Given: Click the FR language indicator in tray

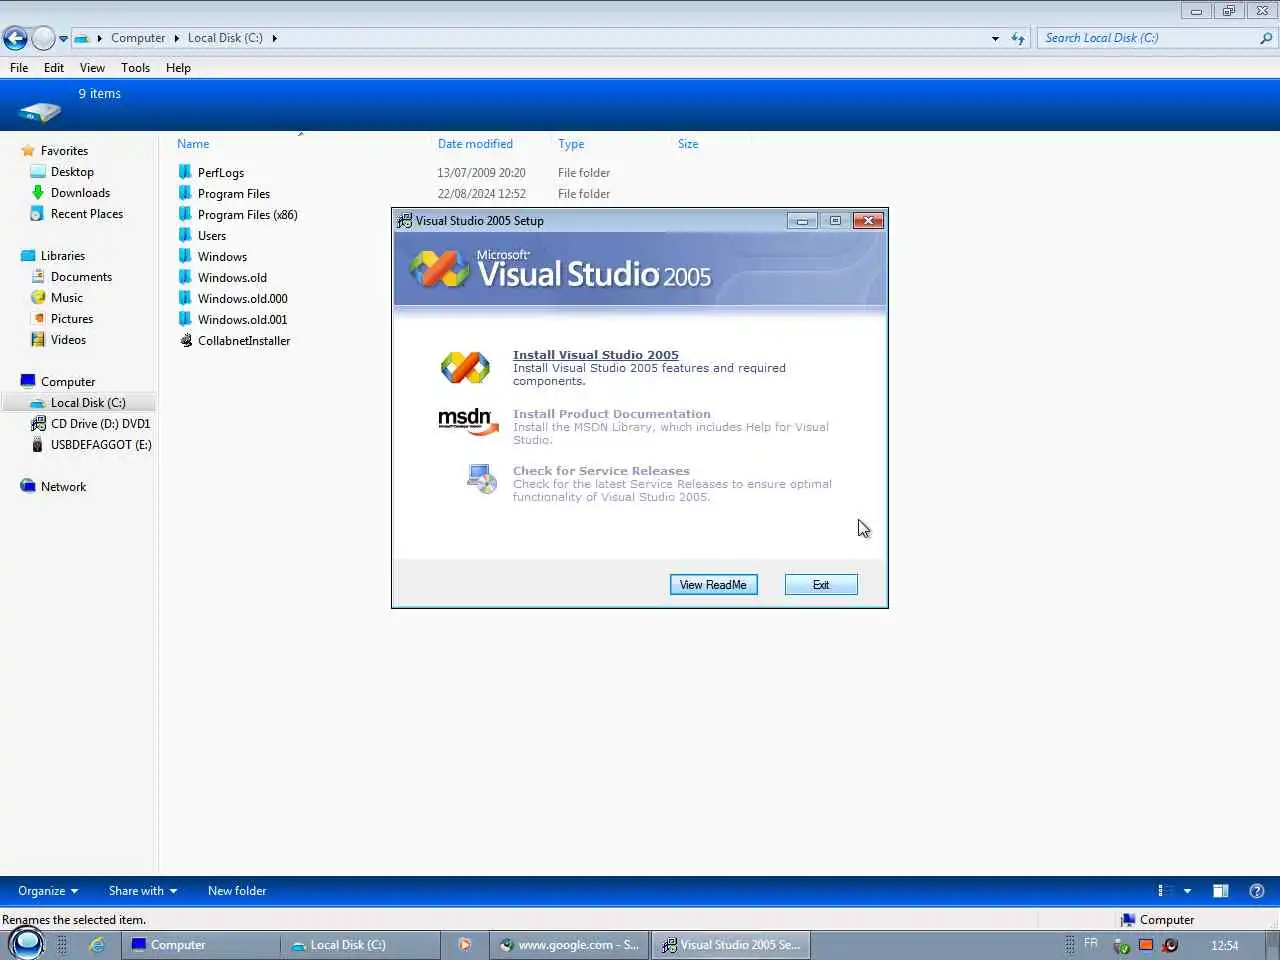Looking at the screenshot, I should coord(1091,944).
